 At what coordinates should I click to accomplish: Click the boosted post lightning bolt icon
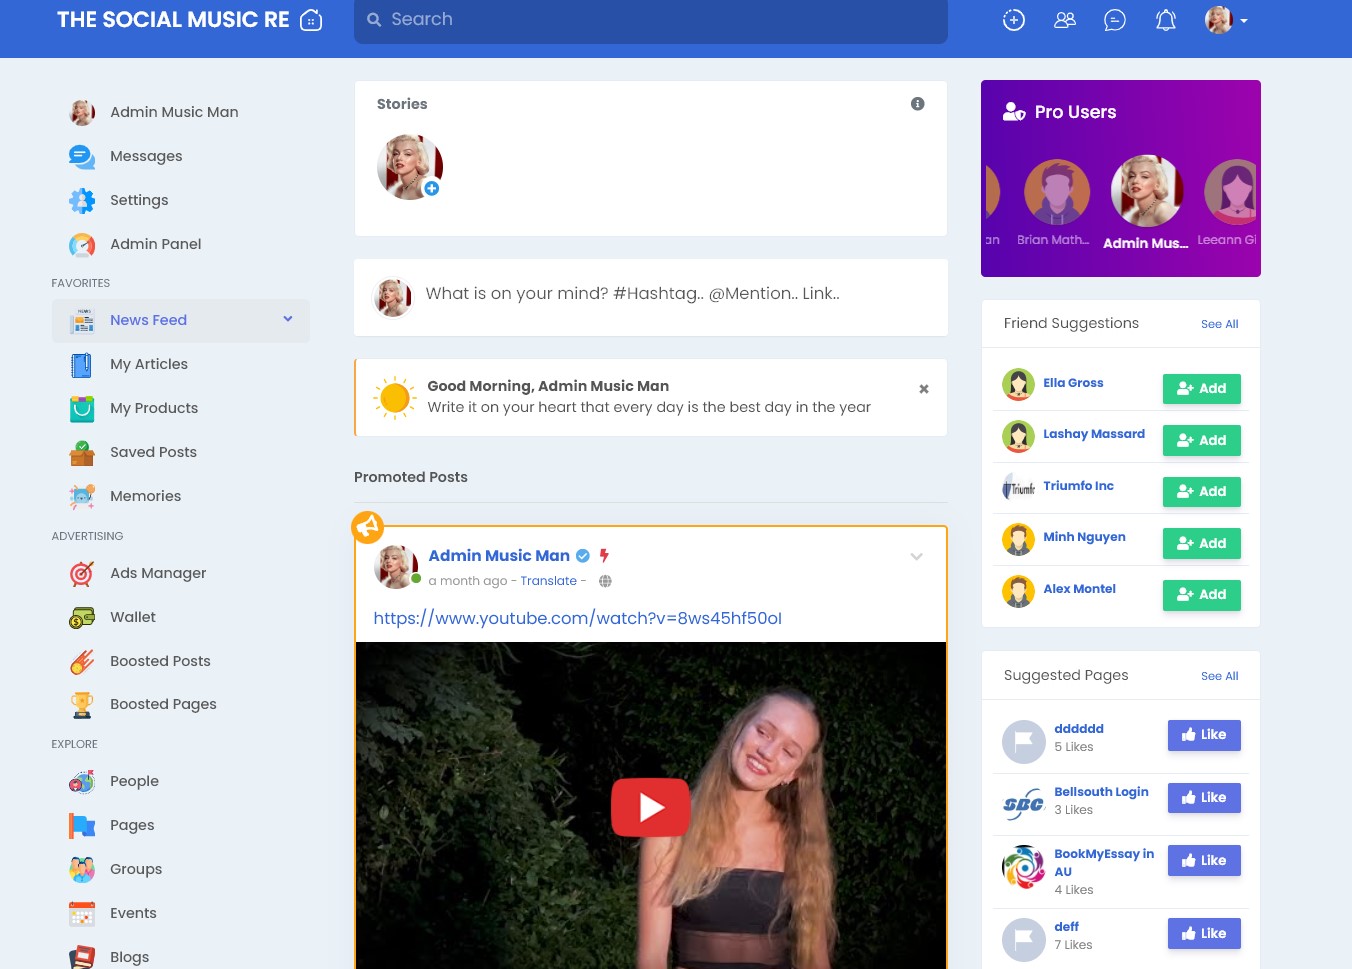[x=604, y=556]
